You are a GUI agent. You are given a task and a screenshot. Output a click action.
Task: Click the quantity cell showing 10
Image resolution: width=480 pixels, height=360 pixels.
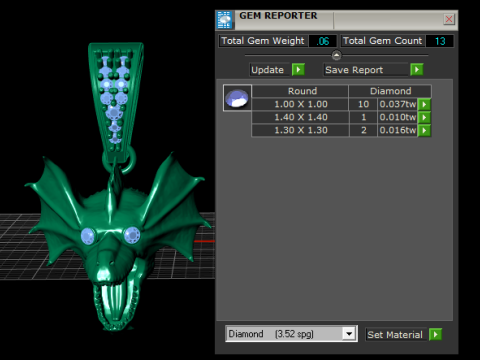pyautogui.click(x=363, y=104)
